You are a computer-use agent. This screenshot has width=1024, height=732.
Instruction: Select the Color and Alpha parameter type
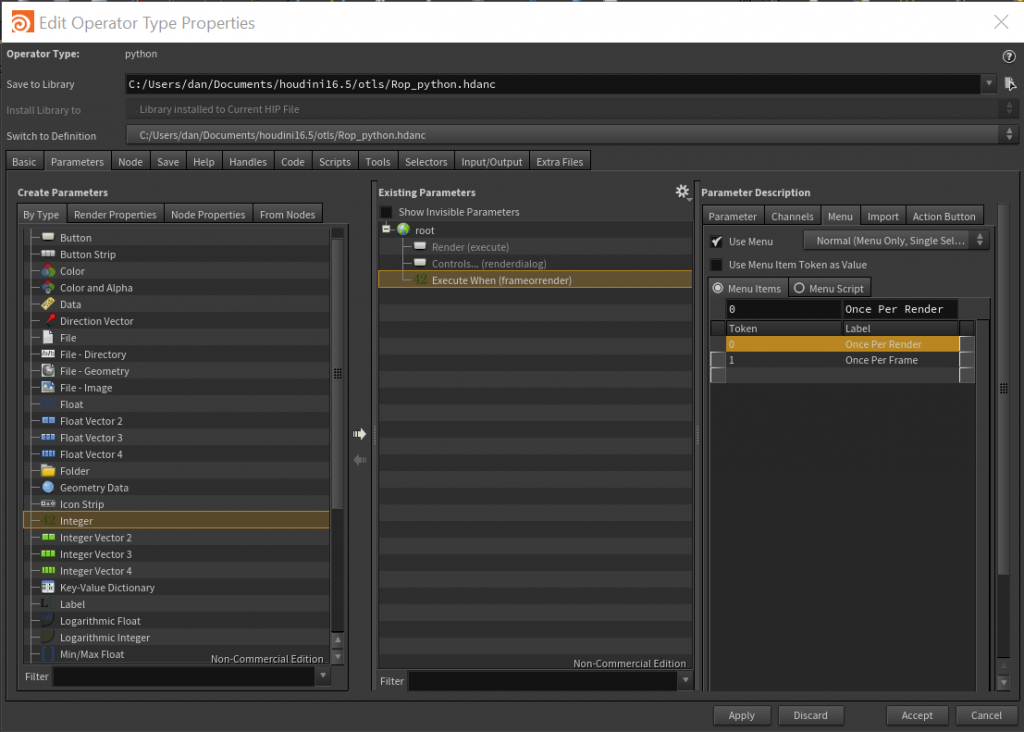[96, 288]
